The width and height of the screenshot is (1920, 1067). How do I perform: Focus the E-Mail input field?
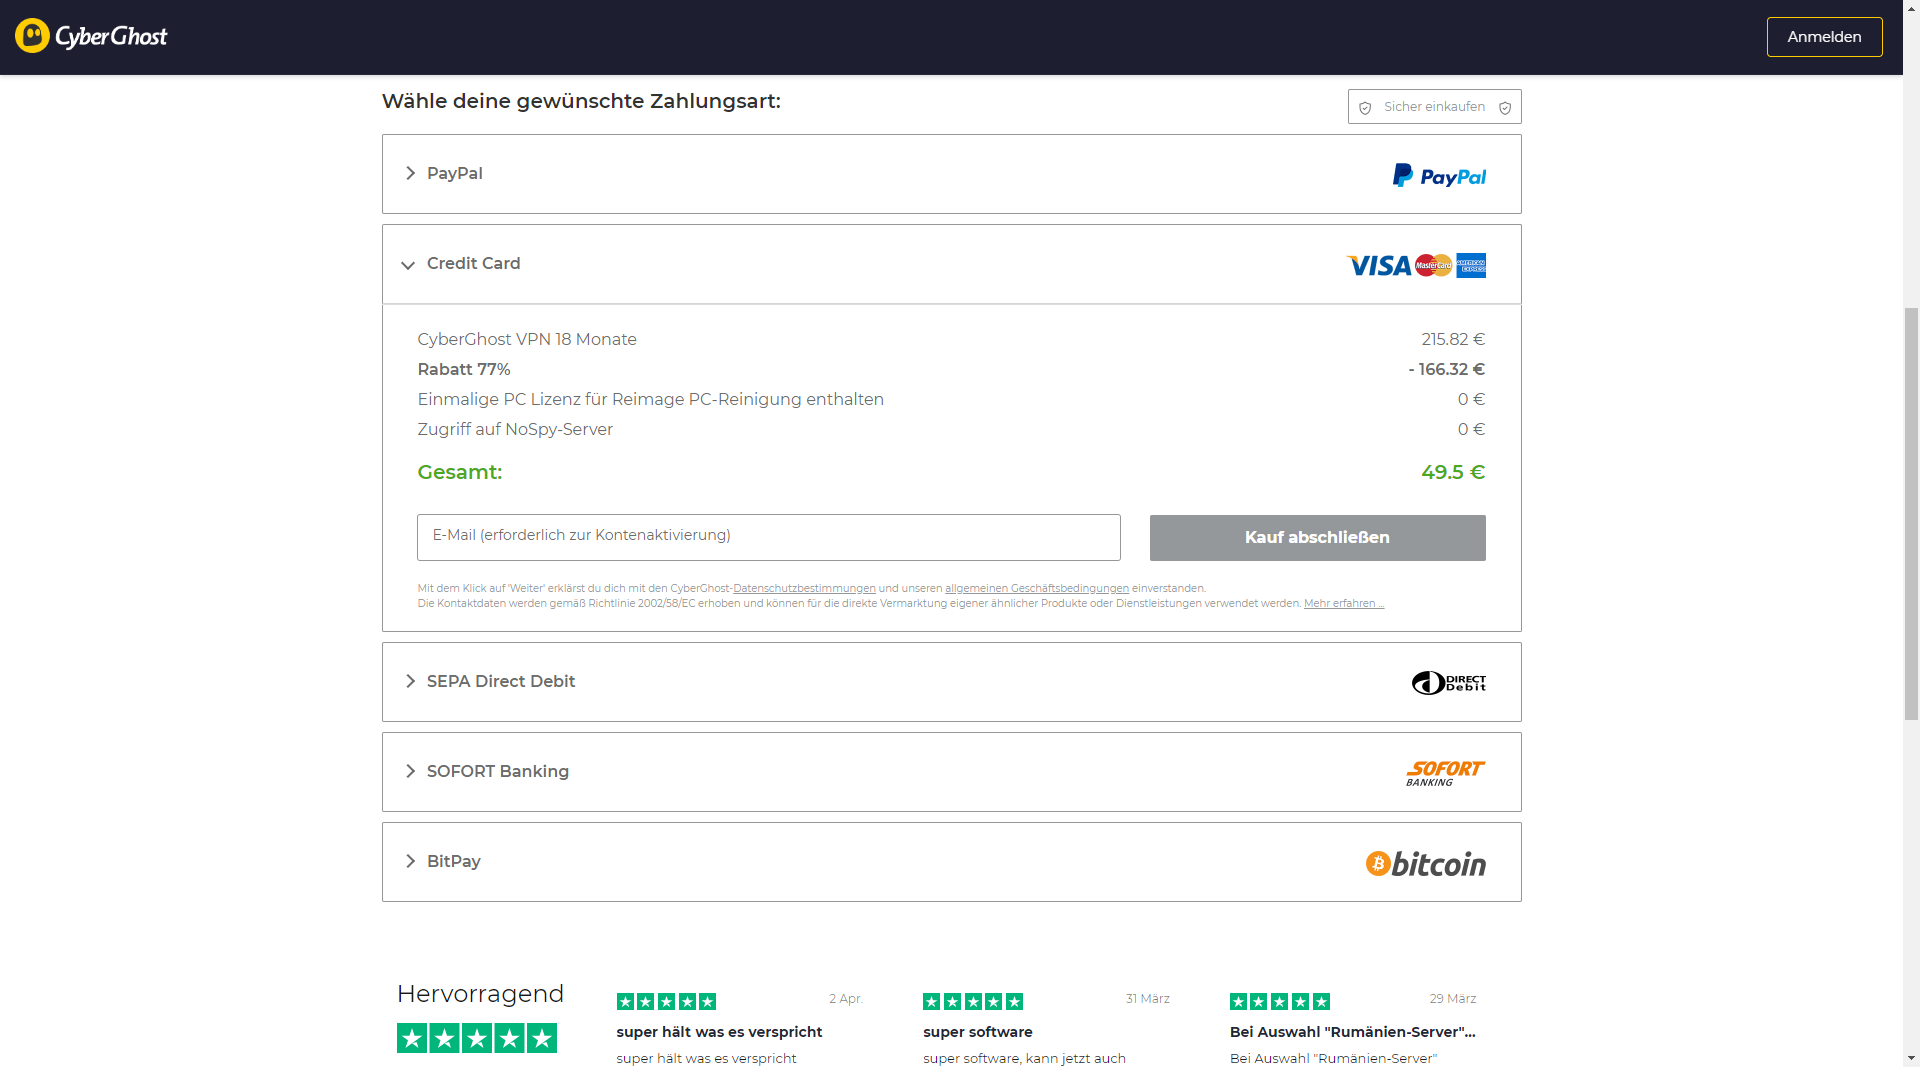click(768, 537)
